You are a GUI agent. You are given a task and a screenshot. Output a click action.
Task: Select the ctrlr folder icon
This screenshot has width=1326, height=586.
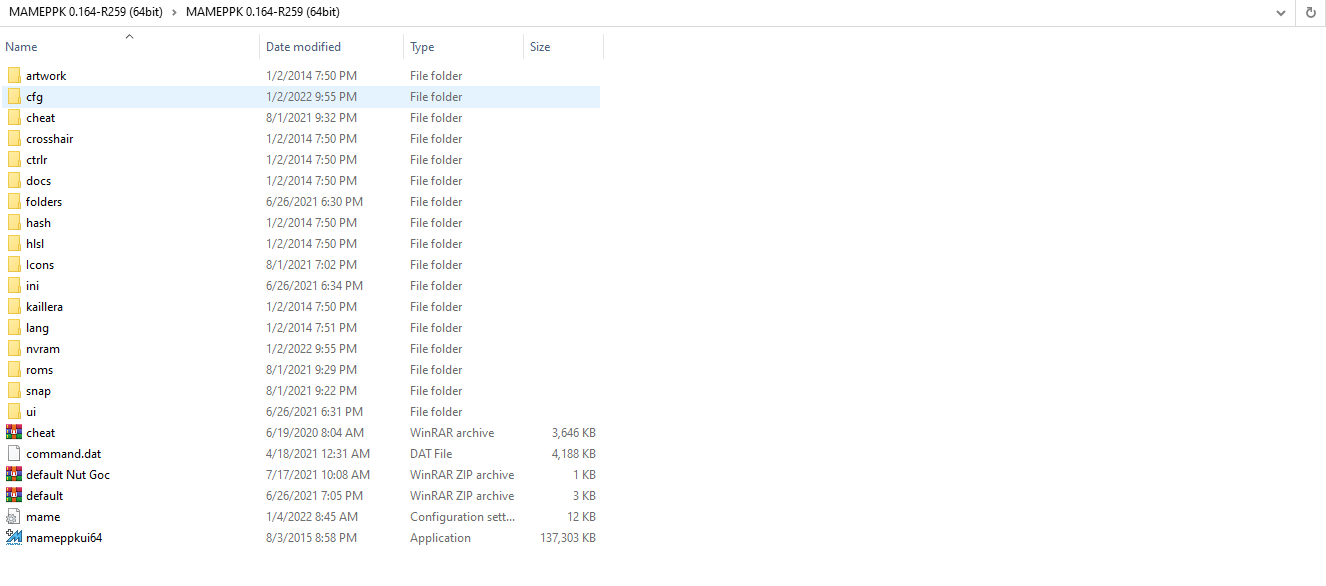point(14,160)
